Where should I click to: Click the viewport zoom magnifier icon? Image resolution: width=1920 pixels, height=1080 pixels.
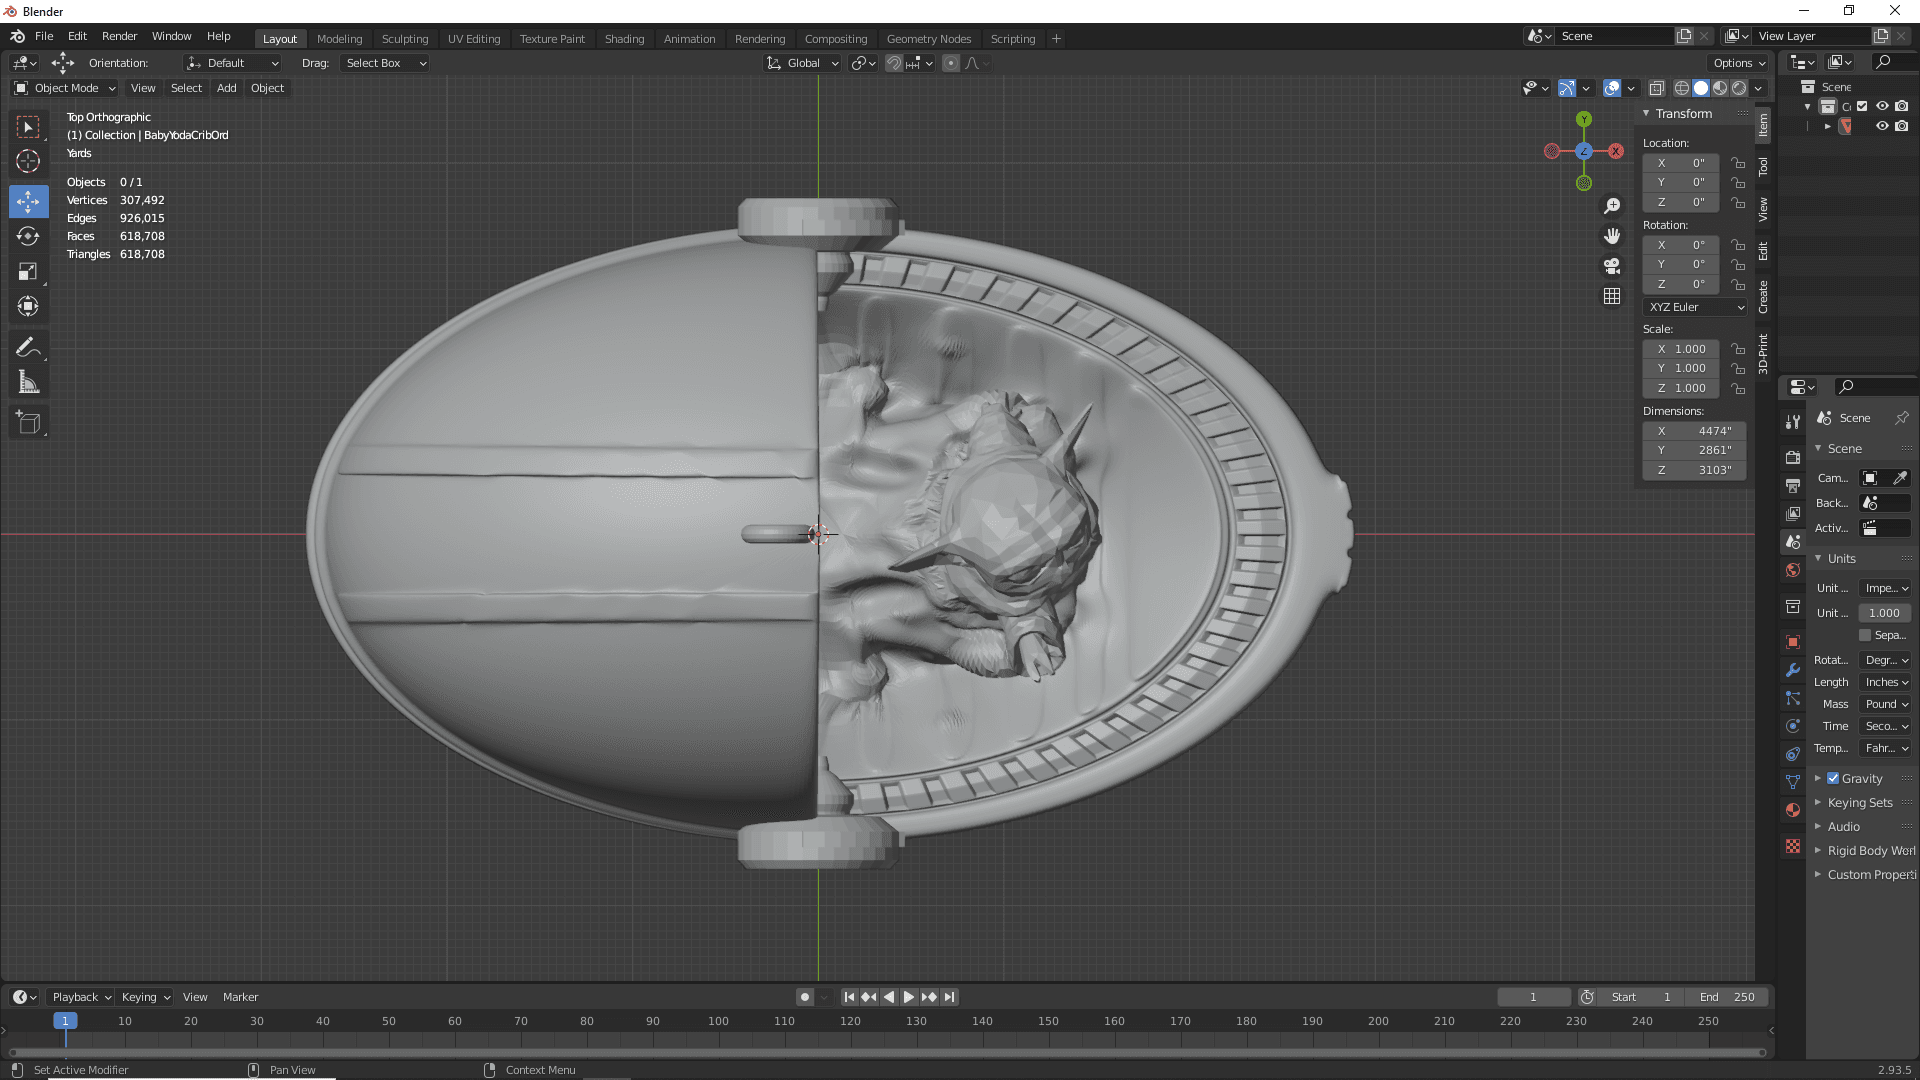1612,206
